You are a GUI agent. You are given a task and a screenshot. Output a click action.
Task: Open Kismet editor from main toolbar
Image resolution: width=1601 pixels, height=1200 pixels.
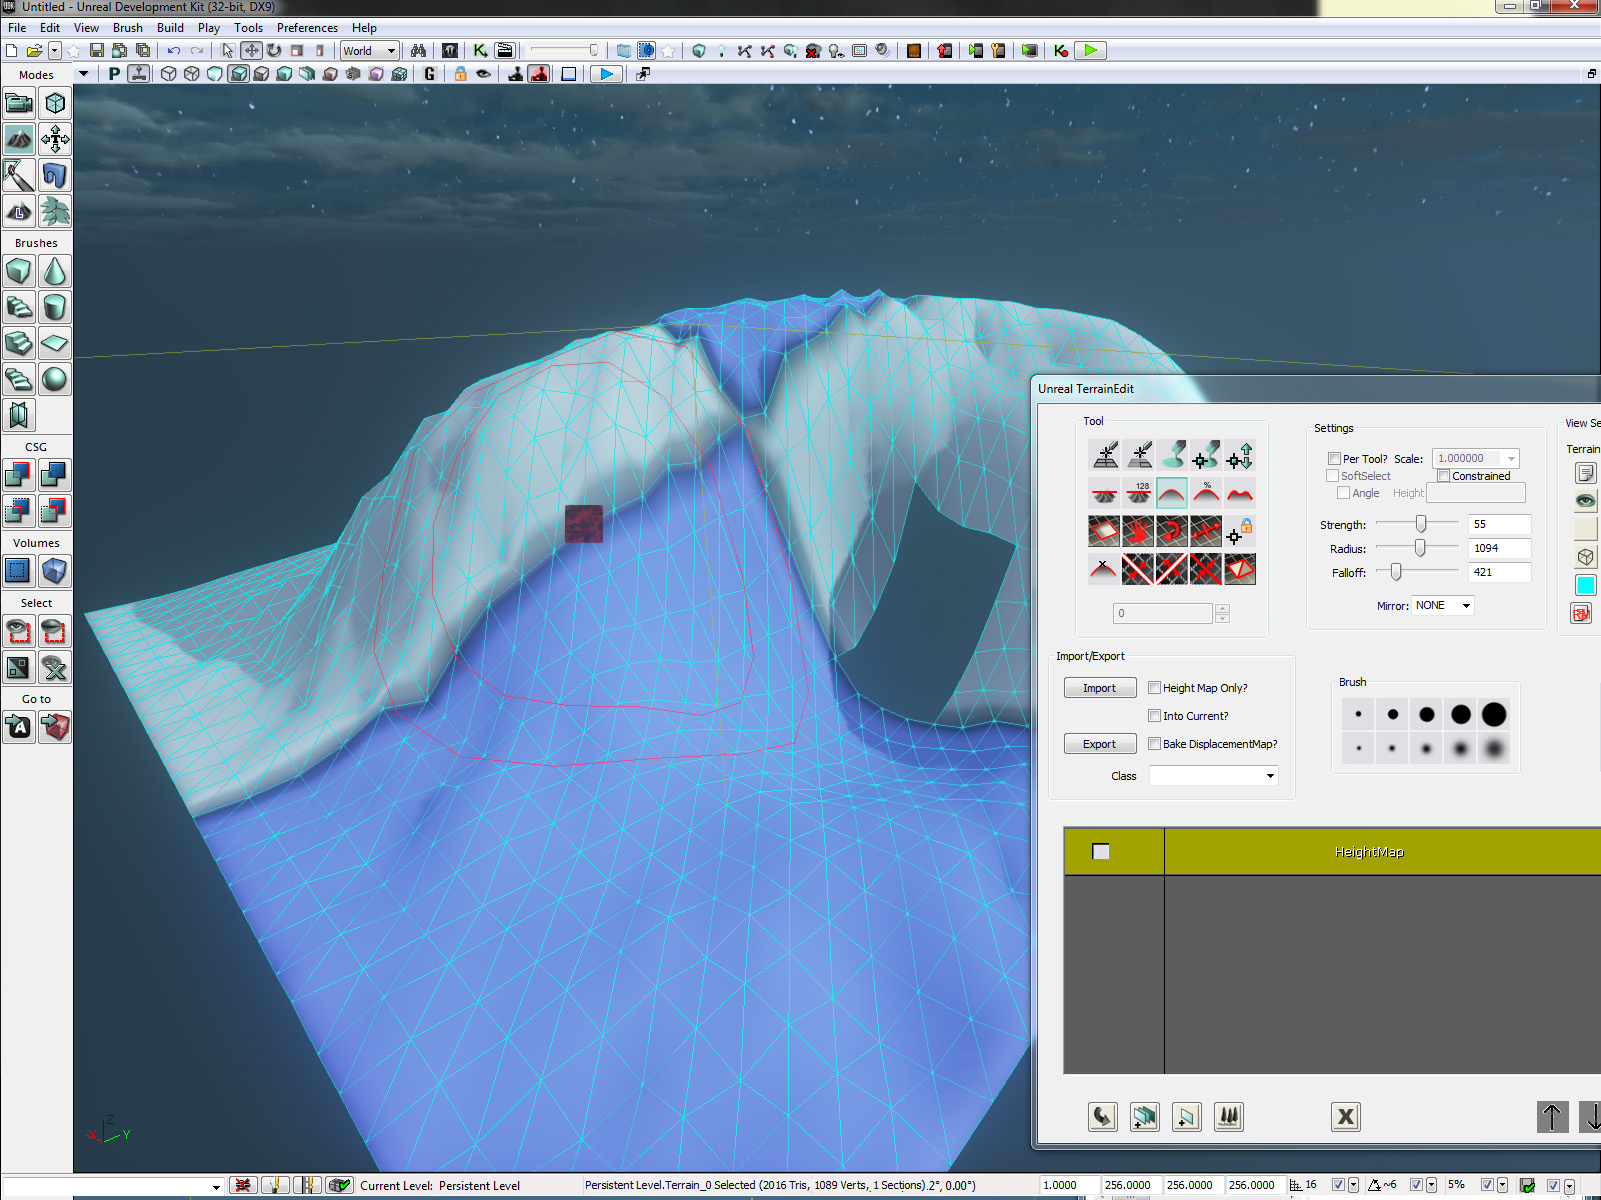pos(480,50)
